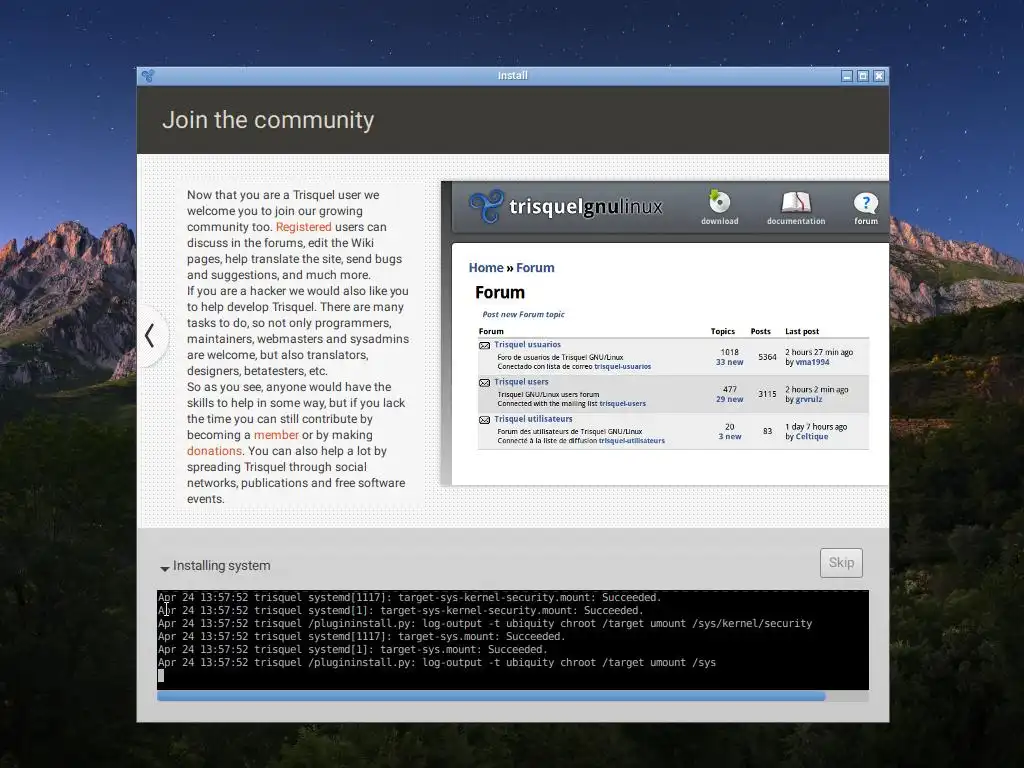Click the 33 new topics link
1024x768 pixels.
tap(729, 362)
